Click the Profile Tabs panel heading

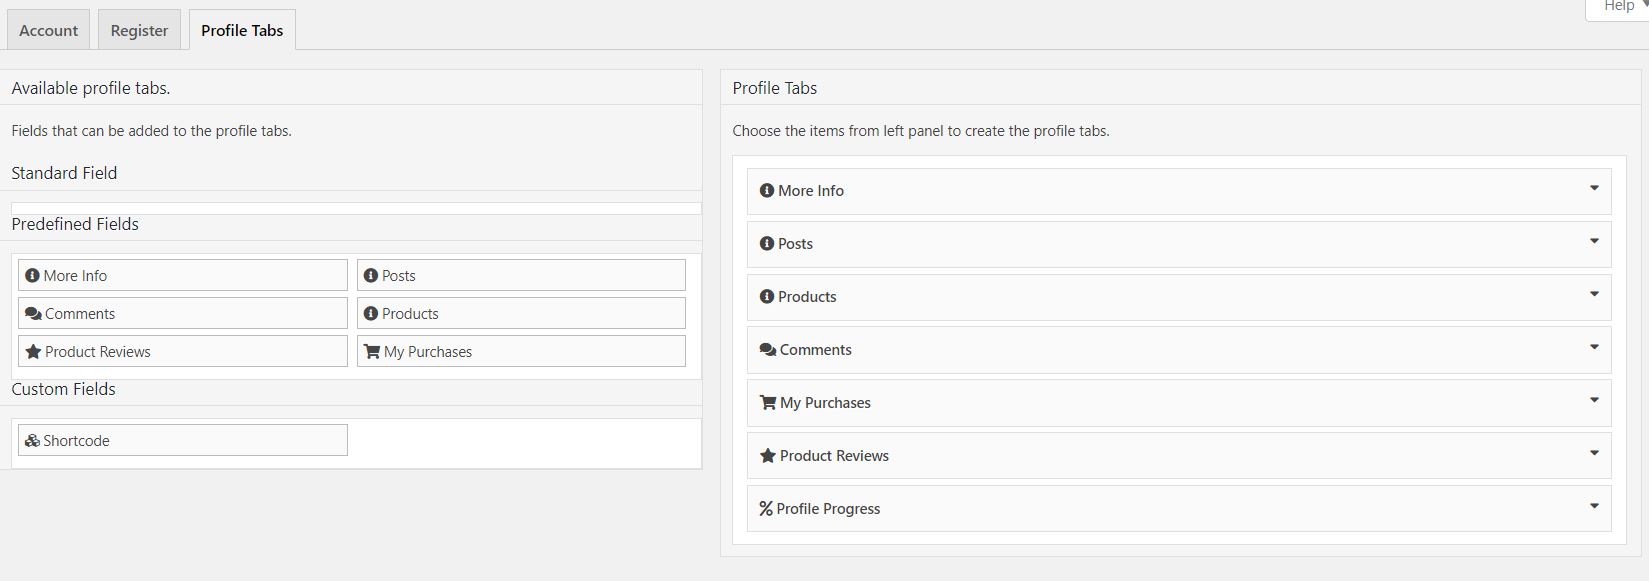coord(775,88)
